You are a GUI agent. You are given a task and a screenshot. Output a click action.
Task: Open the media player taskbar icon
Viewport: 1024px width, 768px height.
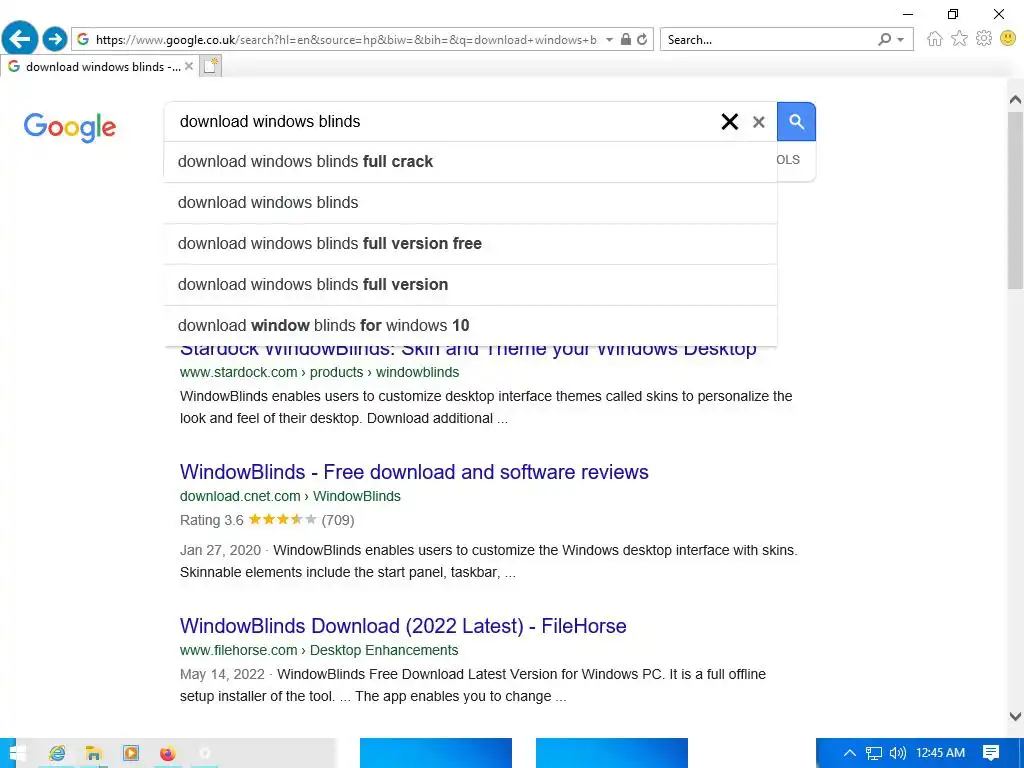pyautogui.click(x=131, y=753)
